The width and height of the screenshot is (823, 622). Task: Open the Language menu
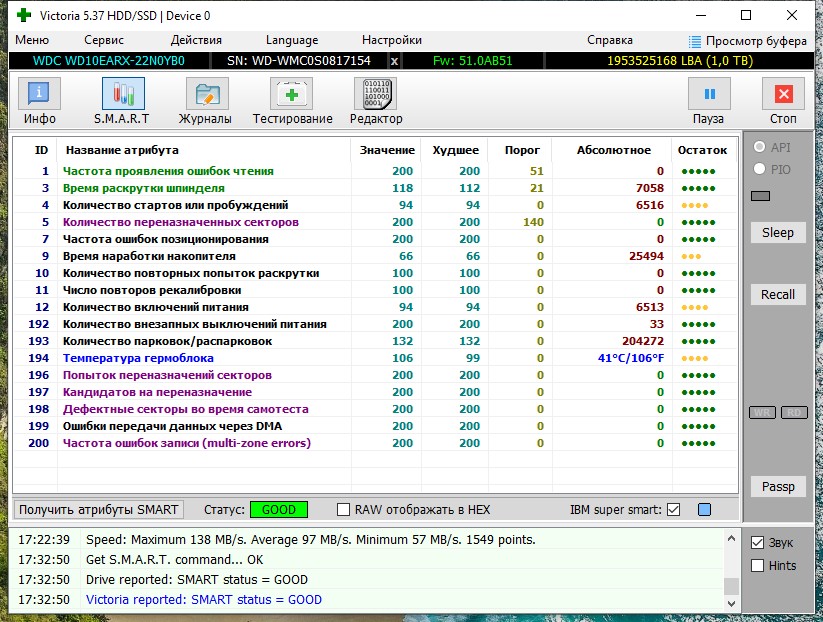point(292,40)
